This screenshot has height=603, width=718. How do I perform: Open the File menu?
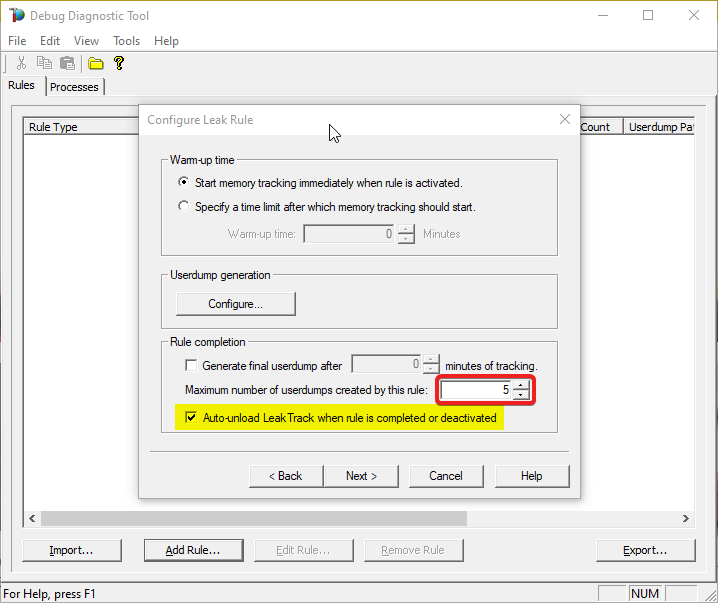17,41
